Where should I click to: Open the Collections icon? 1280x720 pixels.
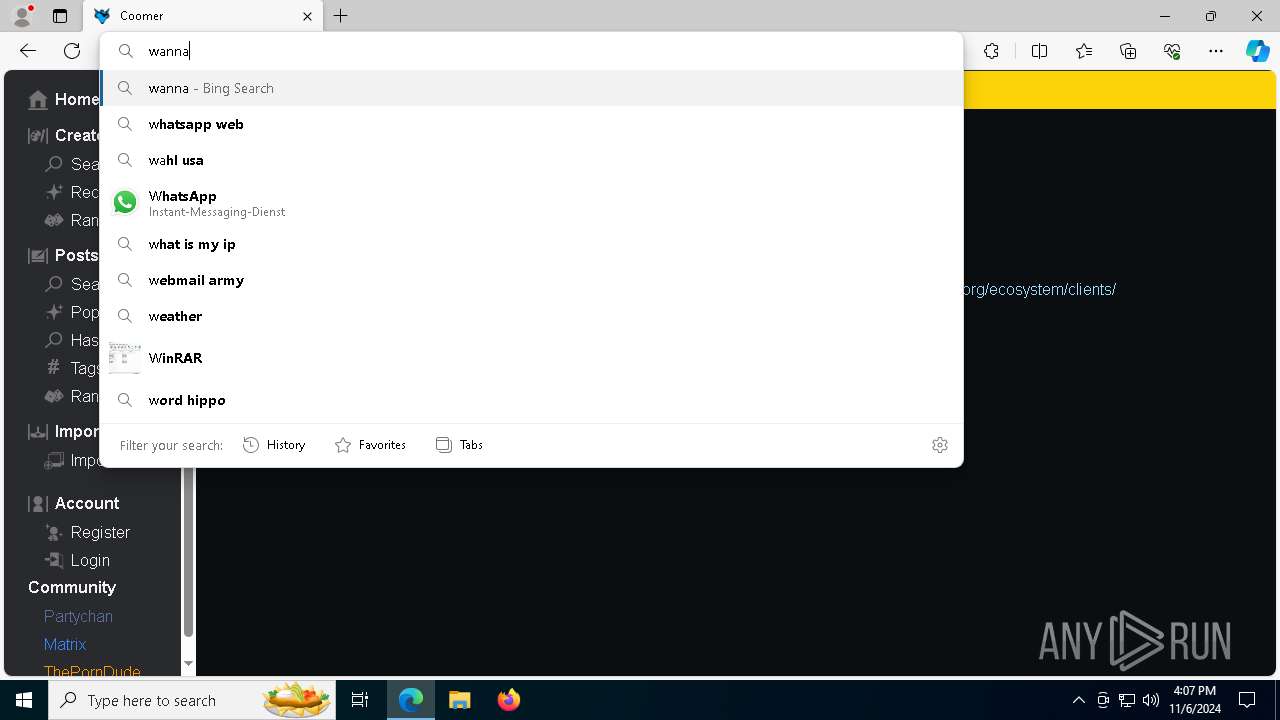(x=1128, y=51)
